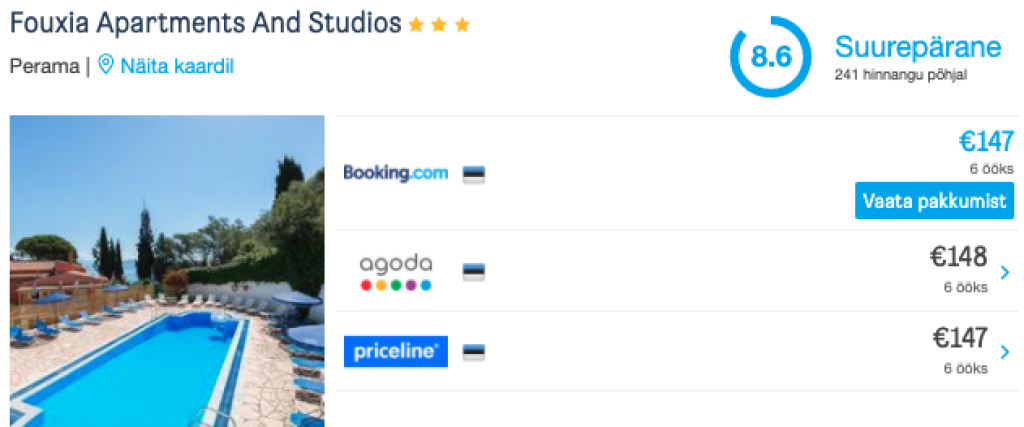Select the €147 priceline price
Viewport: 1024px width, 427px height.
(x=959, y=338)
